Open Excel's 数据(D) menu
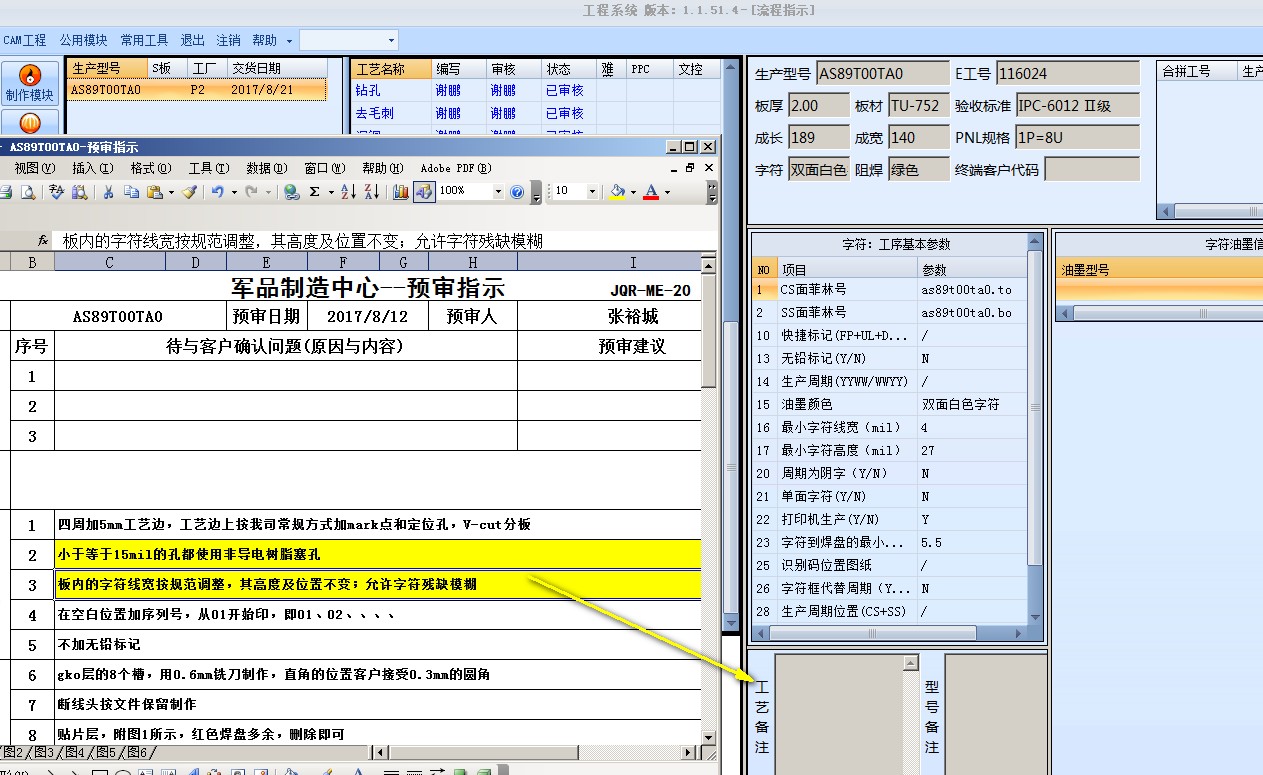Image resolution: width=1263 pixels, height=775 pixels. [265, 168]
